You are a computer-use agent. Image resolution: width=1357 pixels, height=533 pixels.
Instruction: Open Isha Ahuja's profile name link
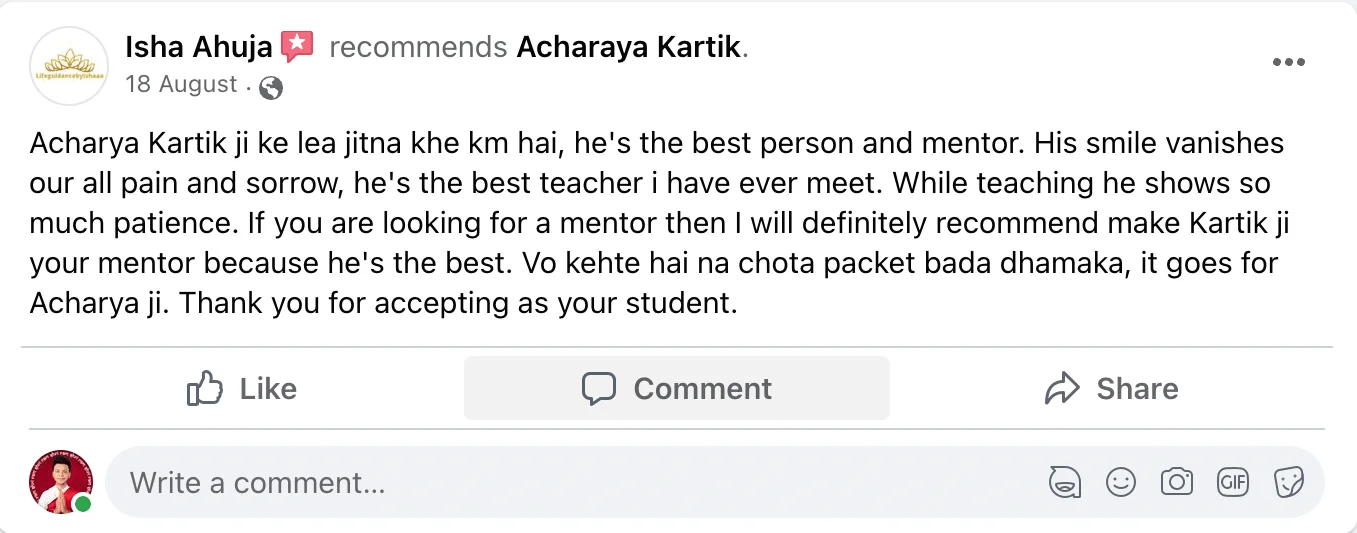click(x=199, y=46)
